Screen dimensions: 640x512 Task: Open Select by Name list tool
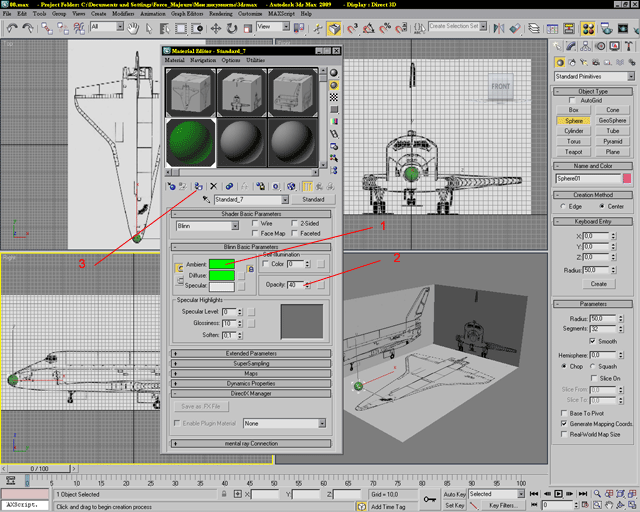pos(164,28)
